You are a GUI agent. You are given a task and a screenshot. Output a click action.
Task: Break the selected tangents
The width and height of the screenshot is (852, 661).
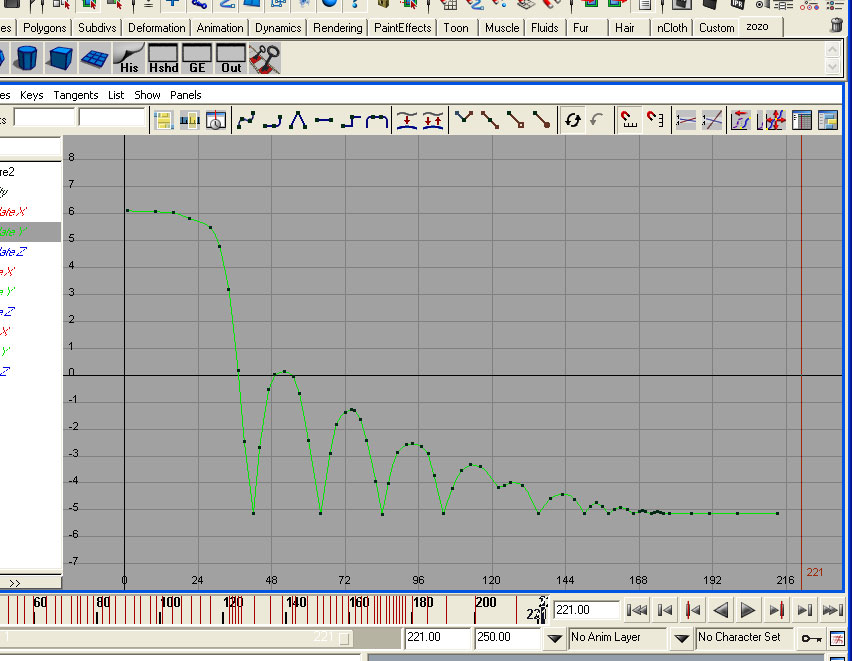click(463, 120)
